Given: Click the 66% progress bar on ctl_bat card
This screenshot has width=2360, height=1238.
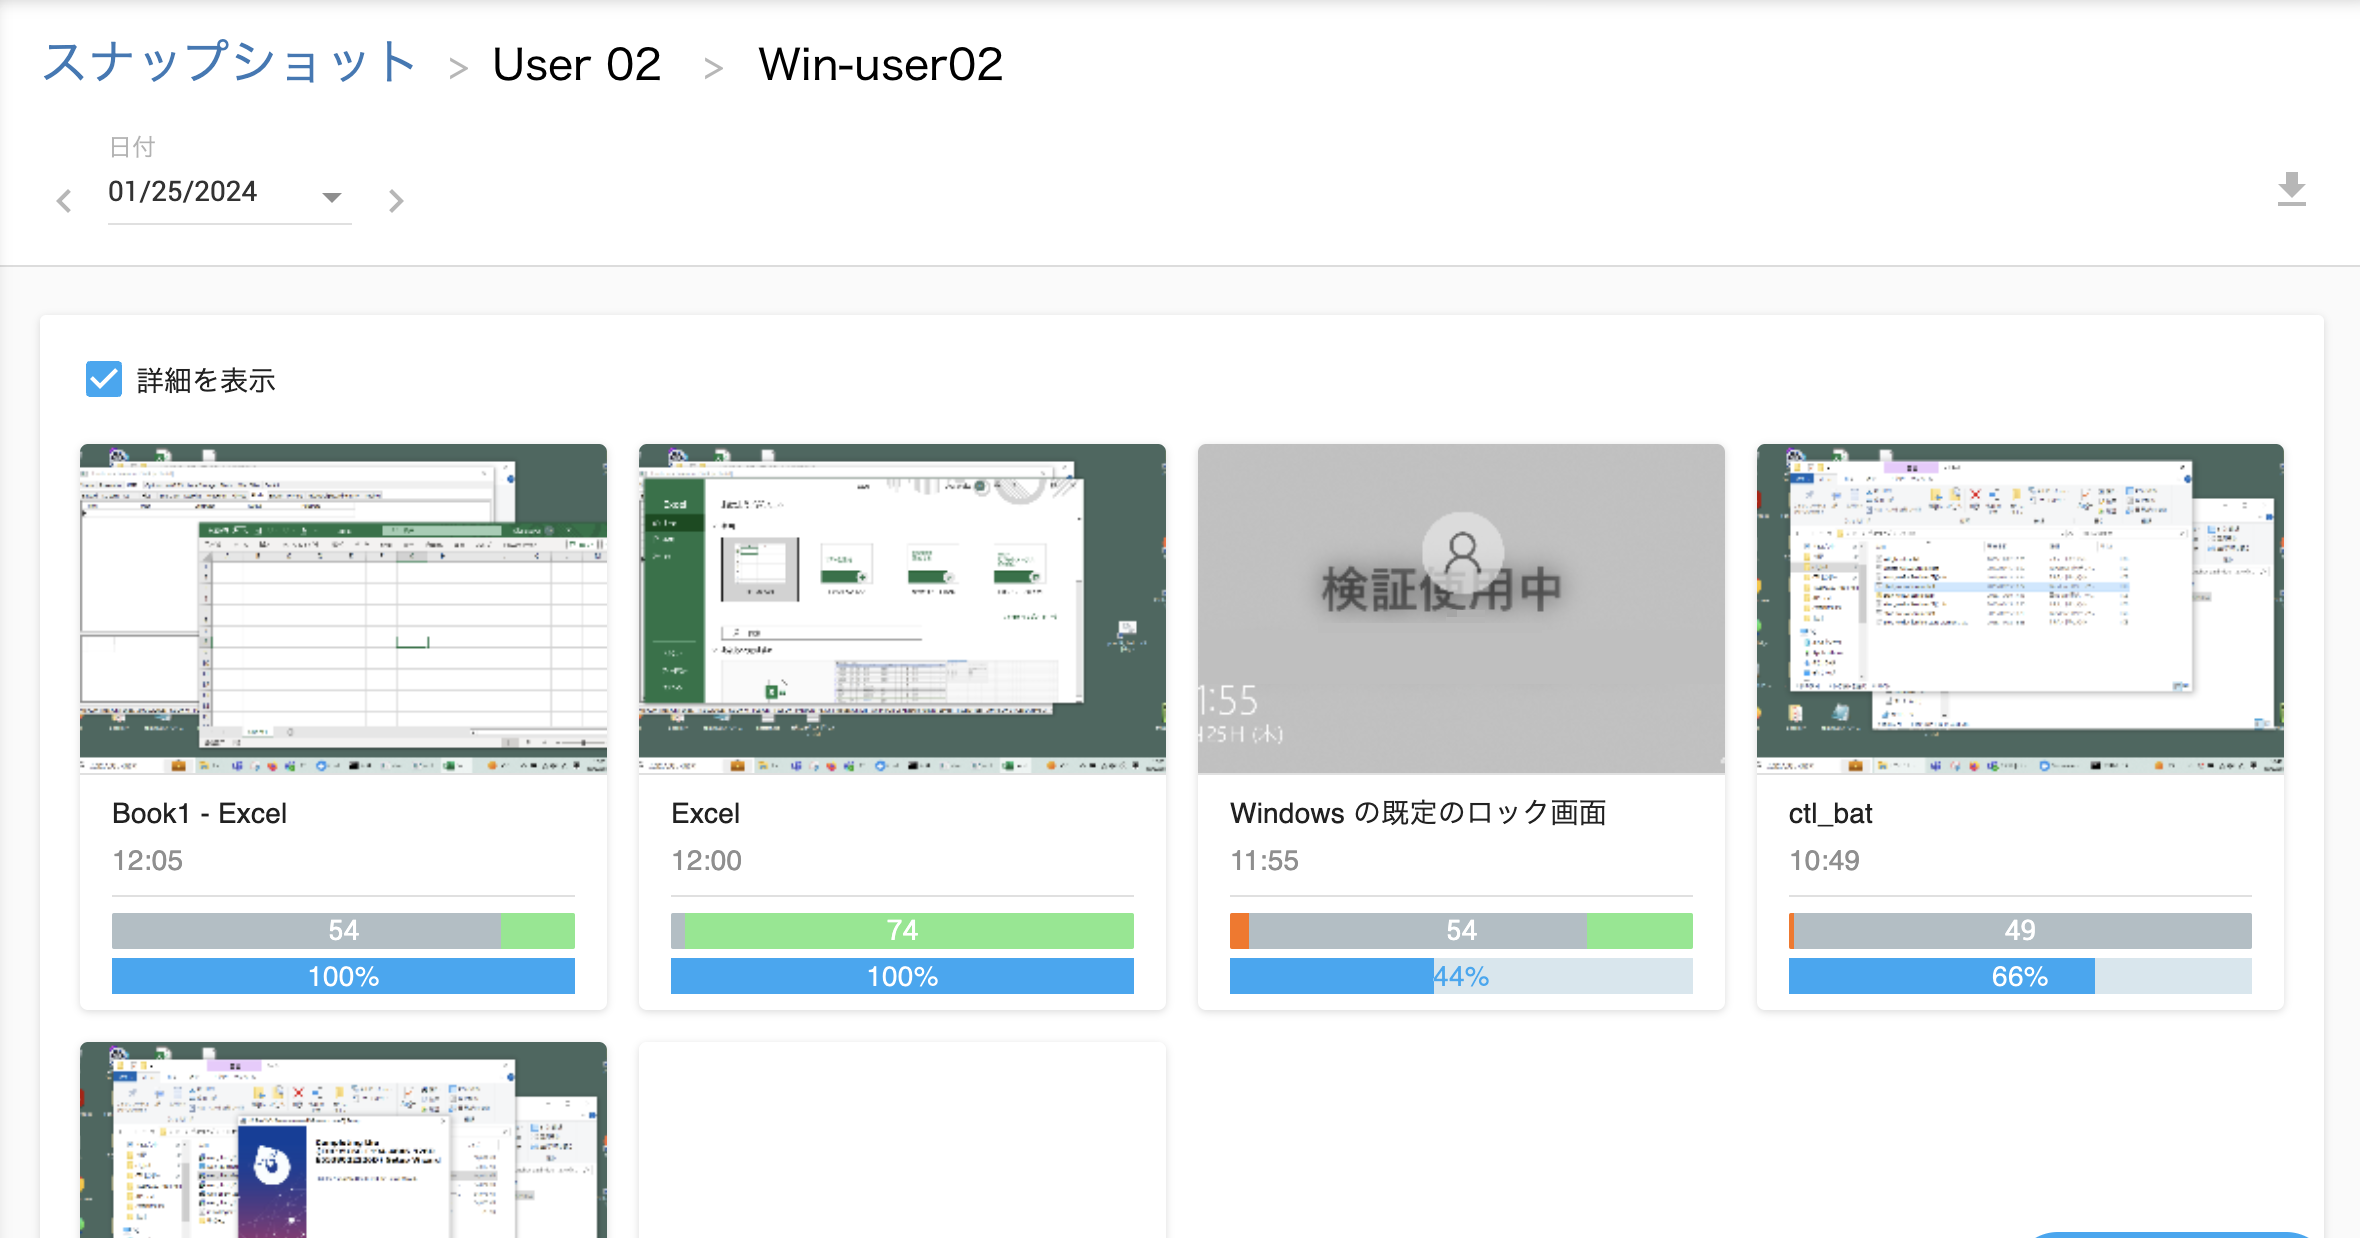Looking at the screenshot, I should 2020,976.
